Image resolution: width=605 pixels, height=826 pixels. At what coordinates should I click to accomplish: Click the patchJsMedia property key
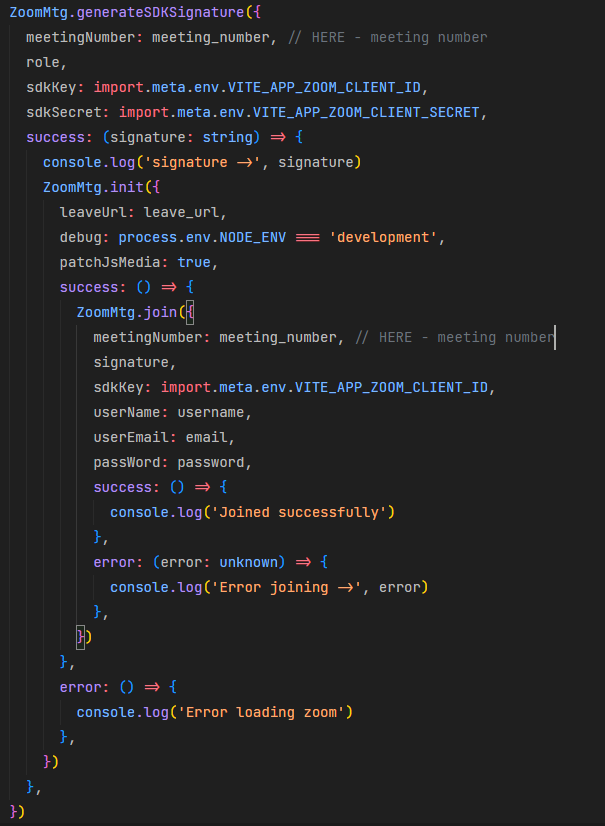point(110,262)
